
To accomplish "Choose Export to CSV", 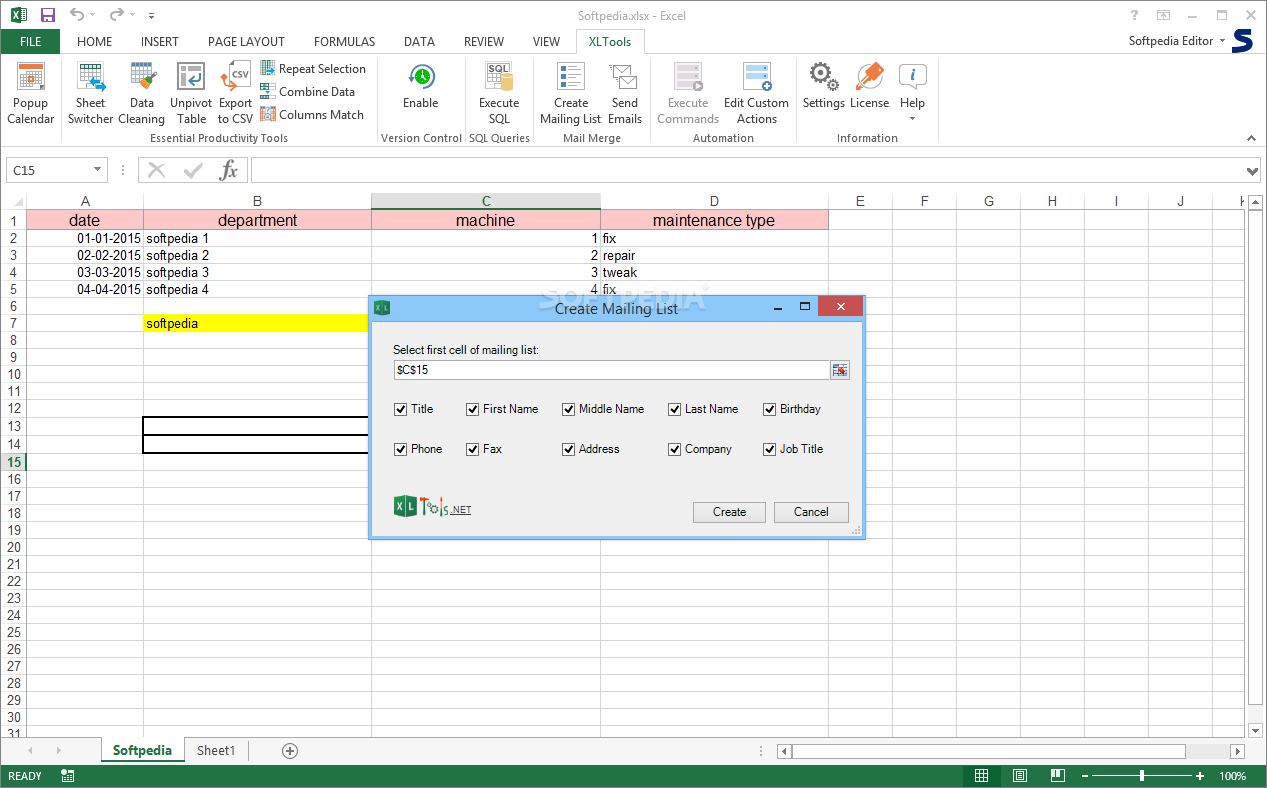I will [x=236, y=93].
